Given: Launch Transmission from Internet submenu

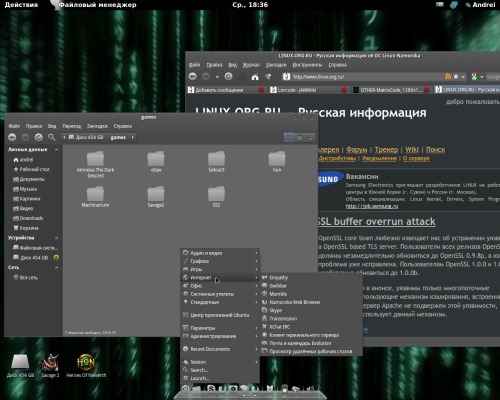Looking at the screenshot, I should point(311,318).
